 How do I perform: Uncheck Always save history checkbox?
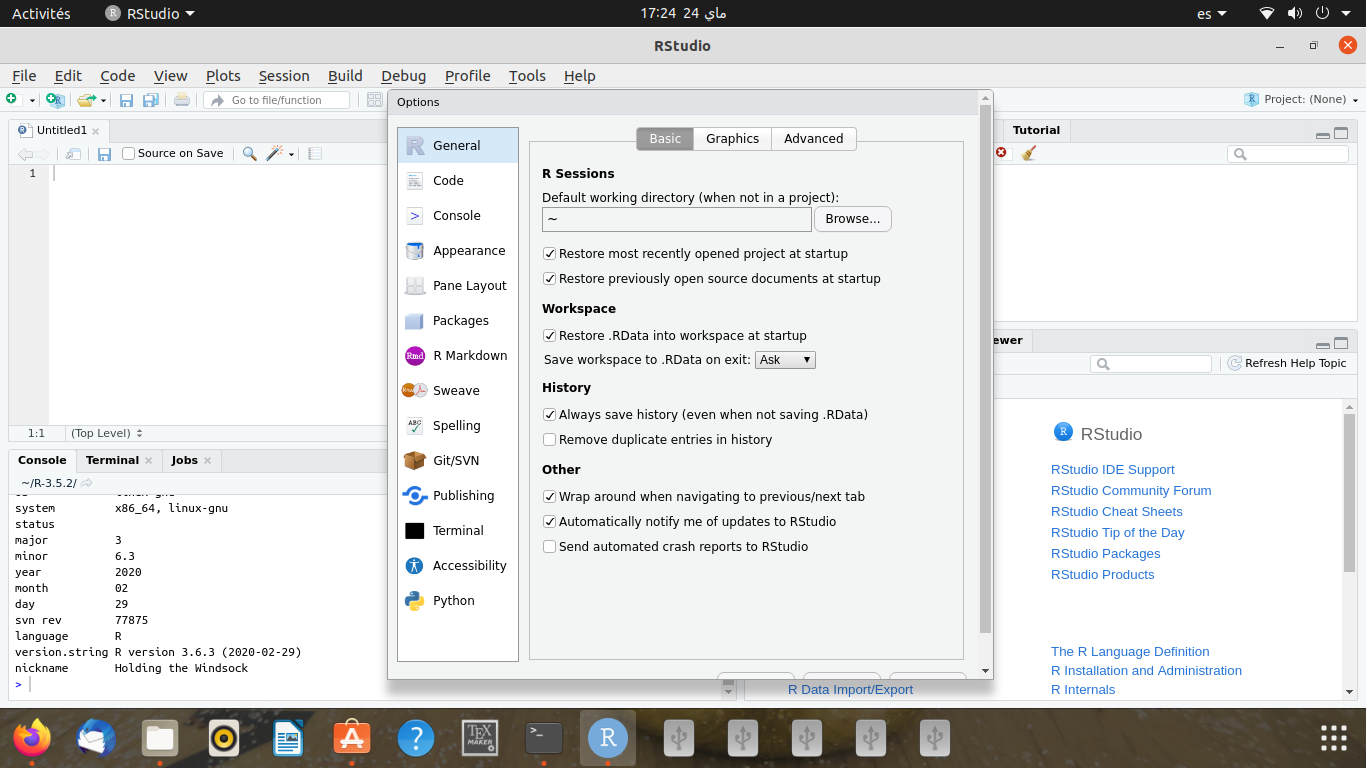pos(549,415)
